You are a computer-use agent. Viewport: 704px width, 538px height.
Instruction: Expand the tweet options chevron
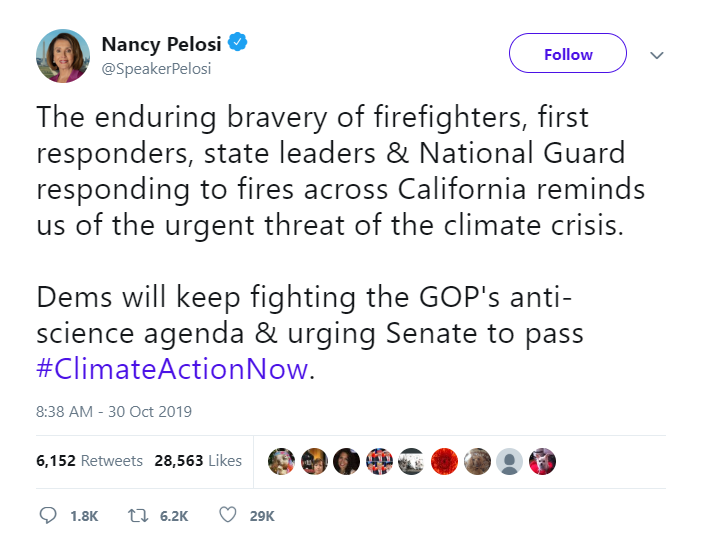pos(657,55)
